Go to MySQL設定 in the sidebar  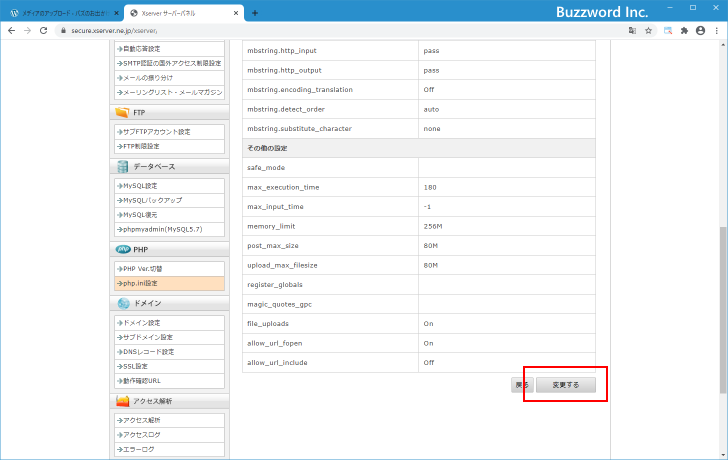point(140,185)
